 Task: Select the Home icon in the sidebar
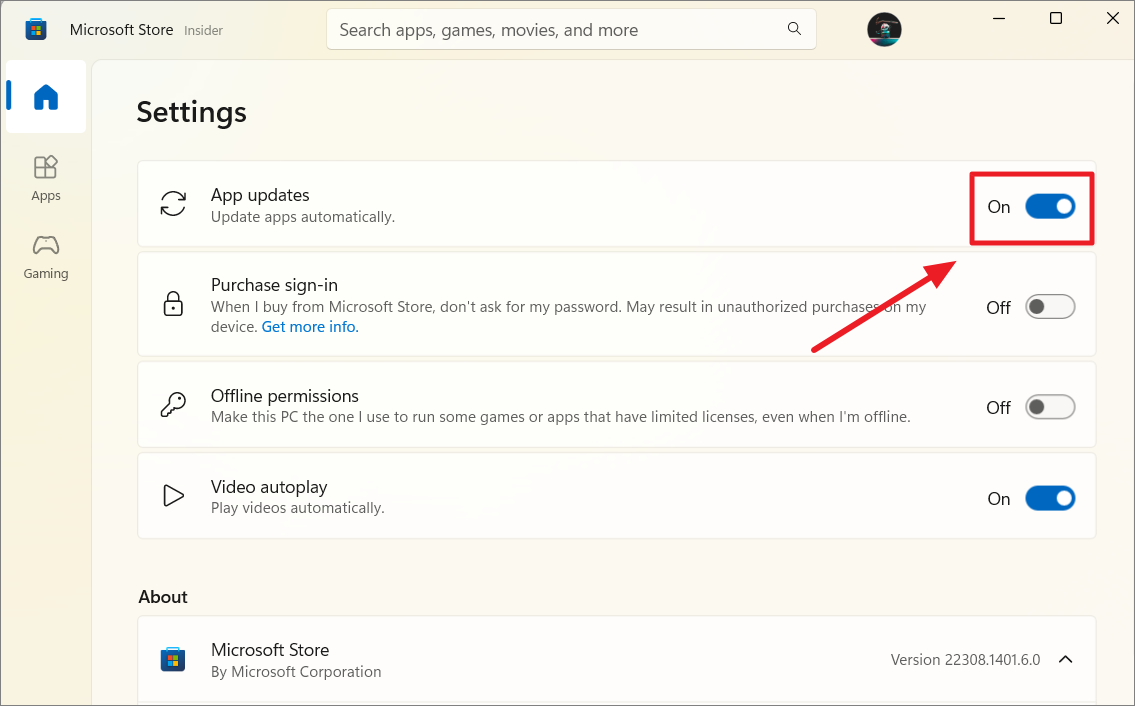tap(45, 96)
